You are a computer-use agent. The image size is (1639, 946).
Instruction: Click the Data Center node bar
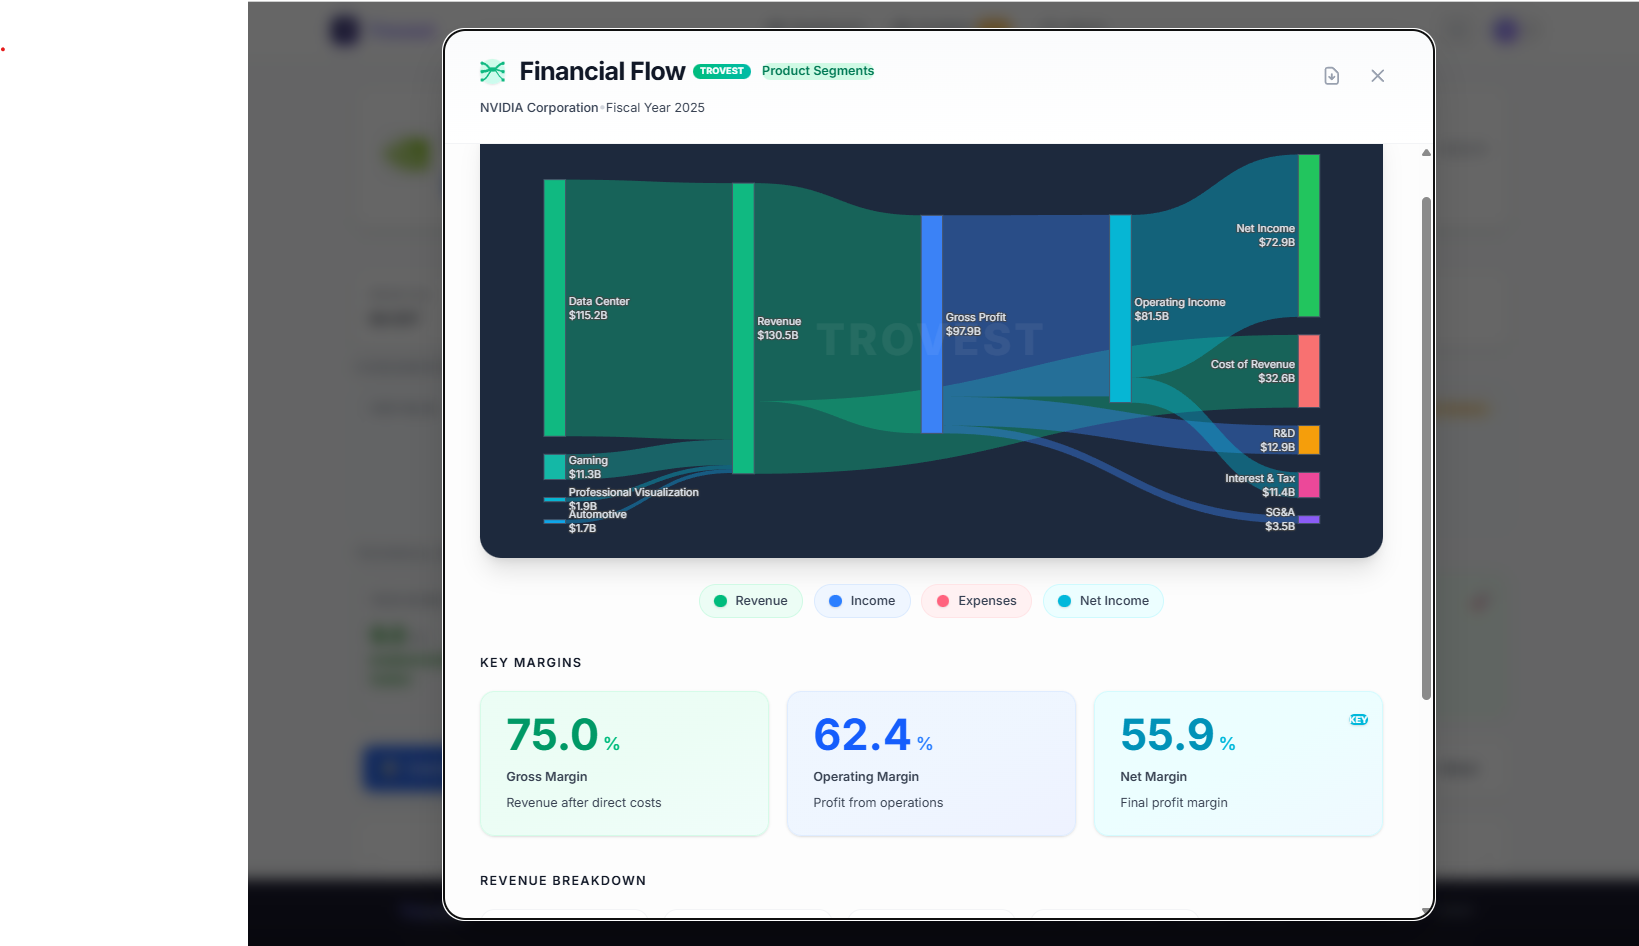(x=554, y=308)
